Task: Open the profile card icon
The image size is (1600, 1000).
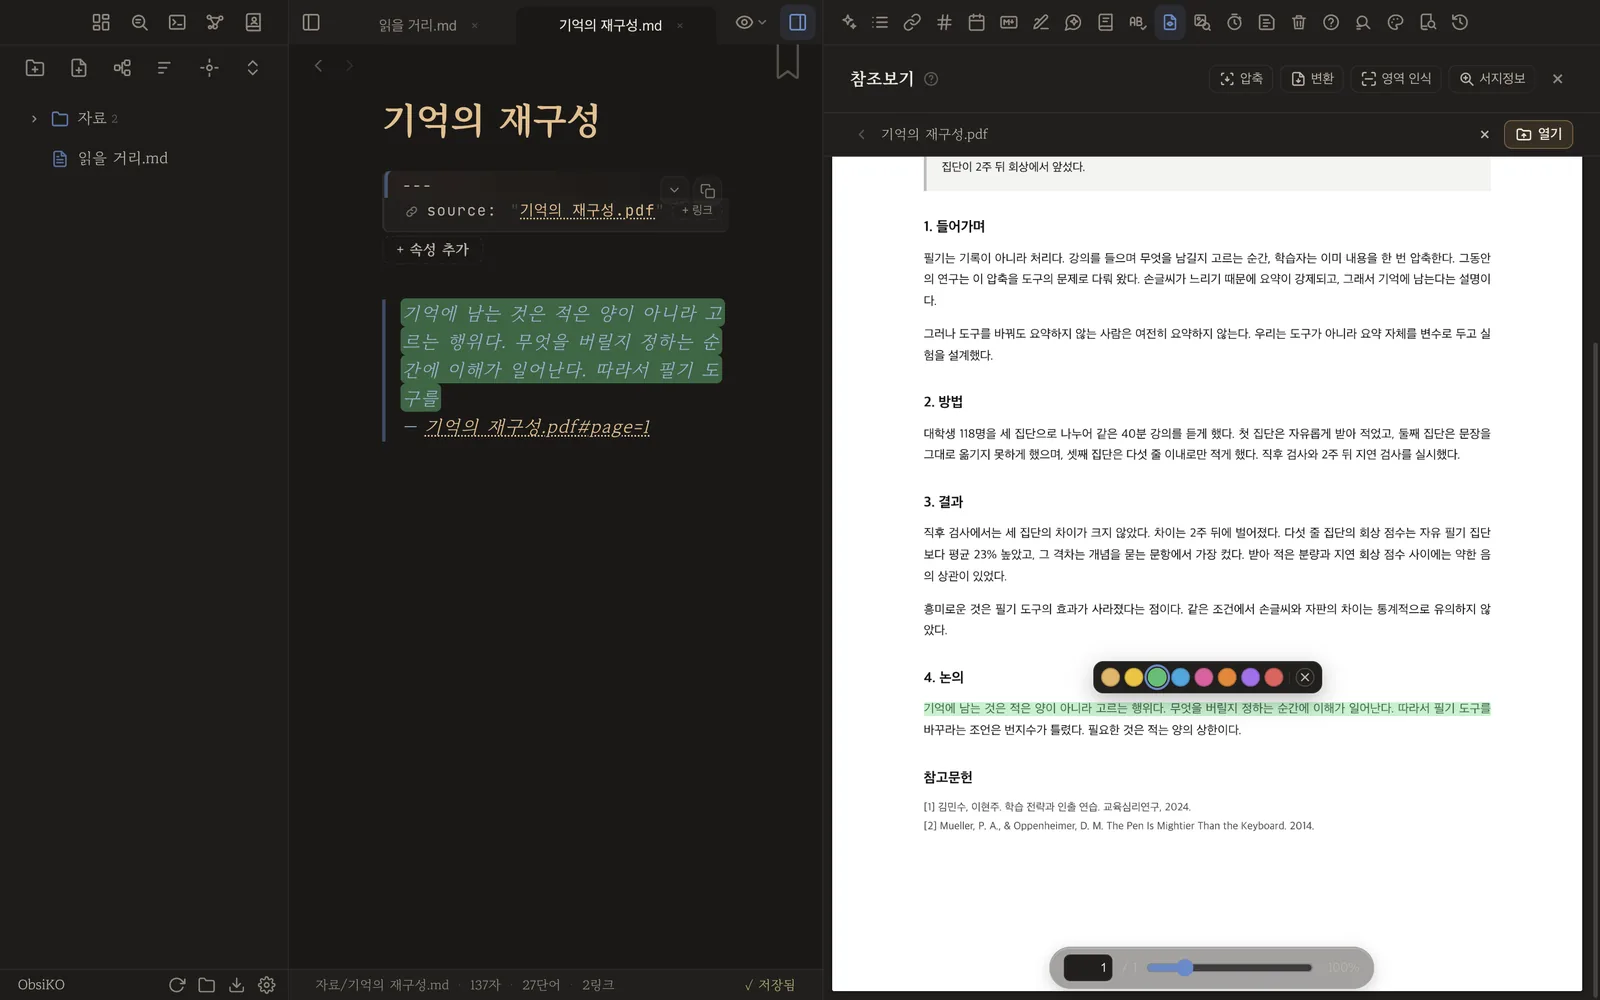Action: tap(253, 22)
